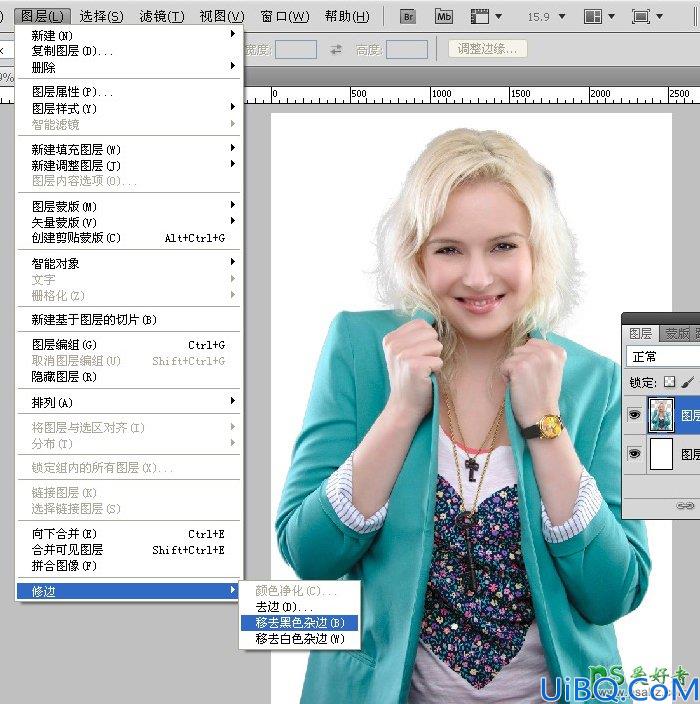Expand 新建填充图层 (W) submenu
Image resolution: width=700 pixels, height=704 pixels.
click(x=128, y=149)
